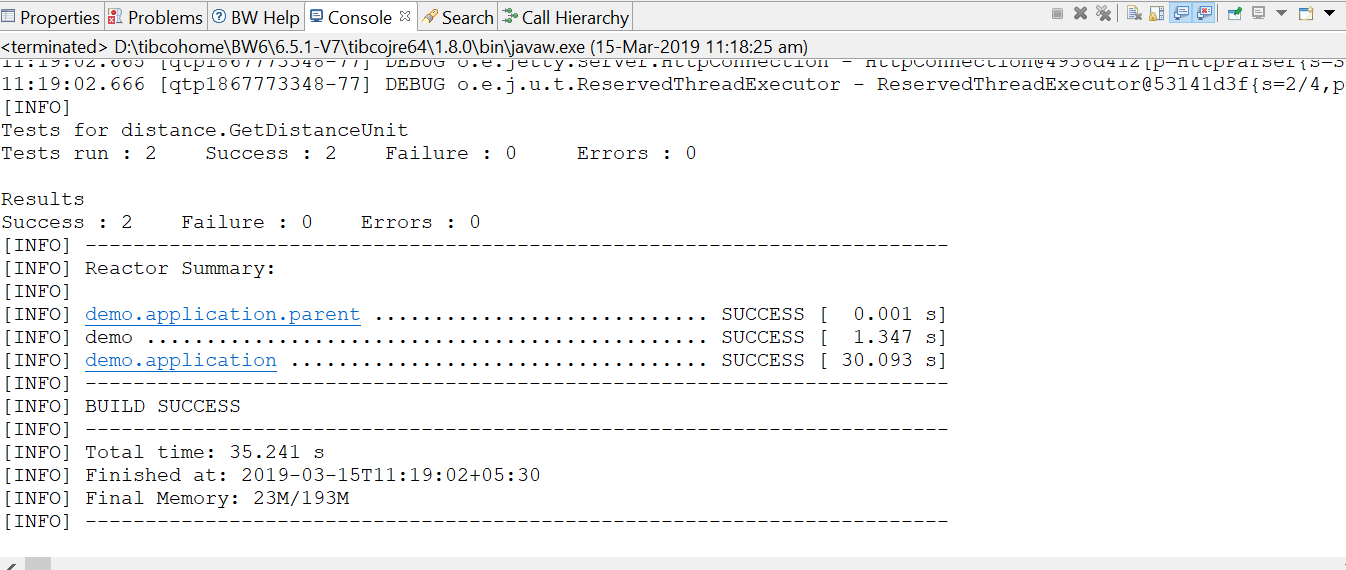
Task: Expand the Open Console dropdown arrow
Action: 1329,13
